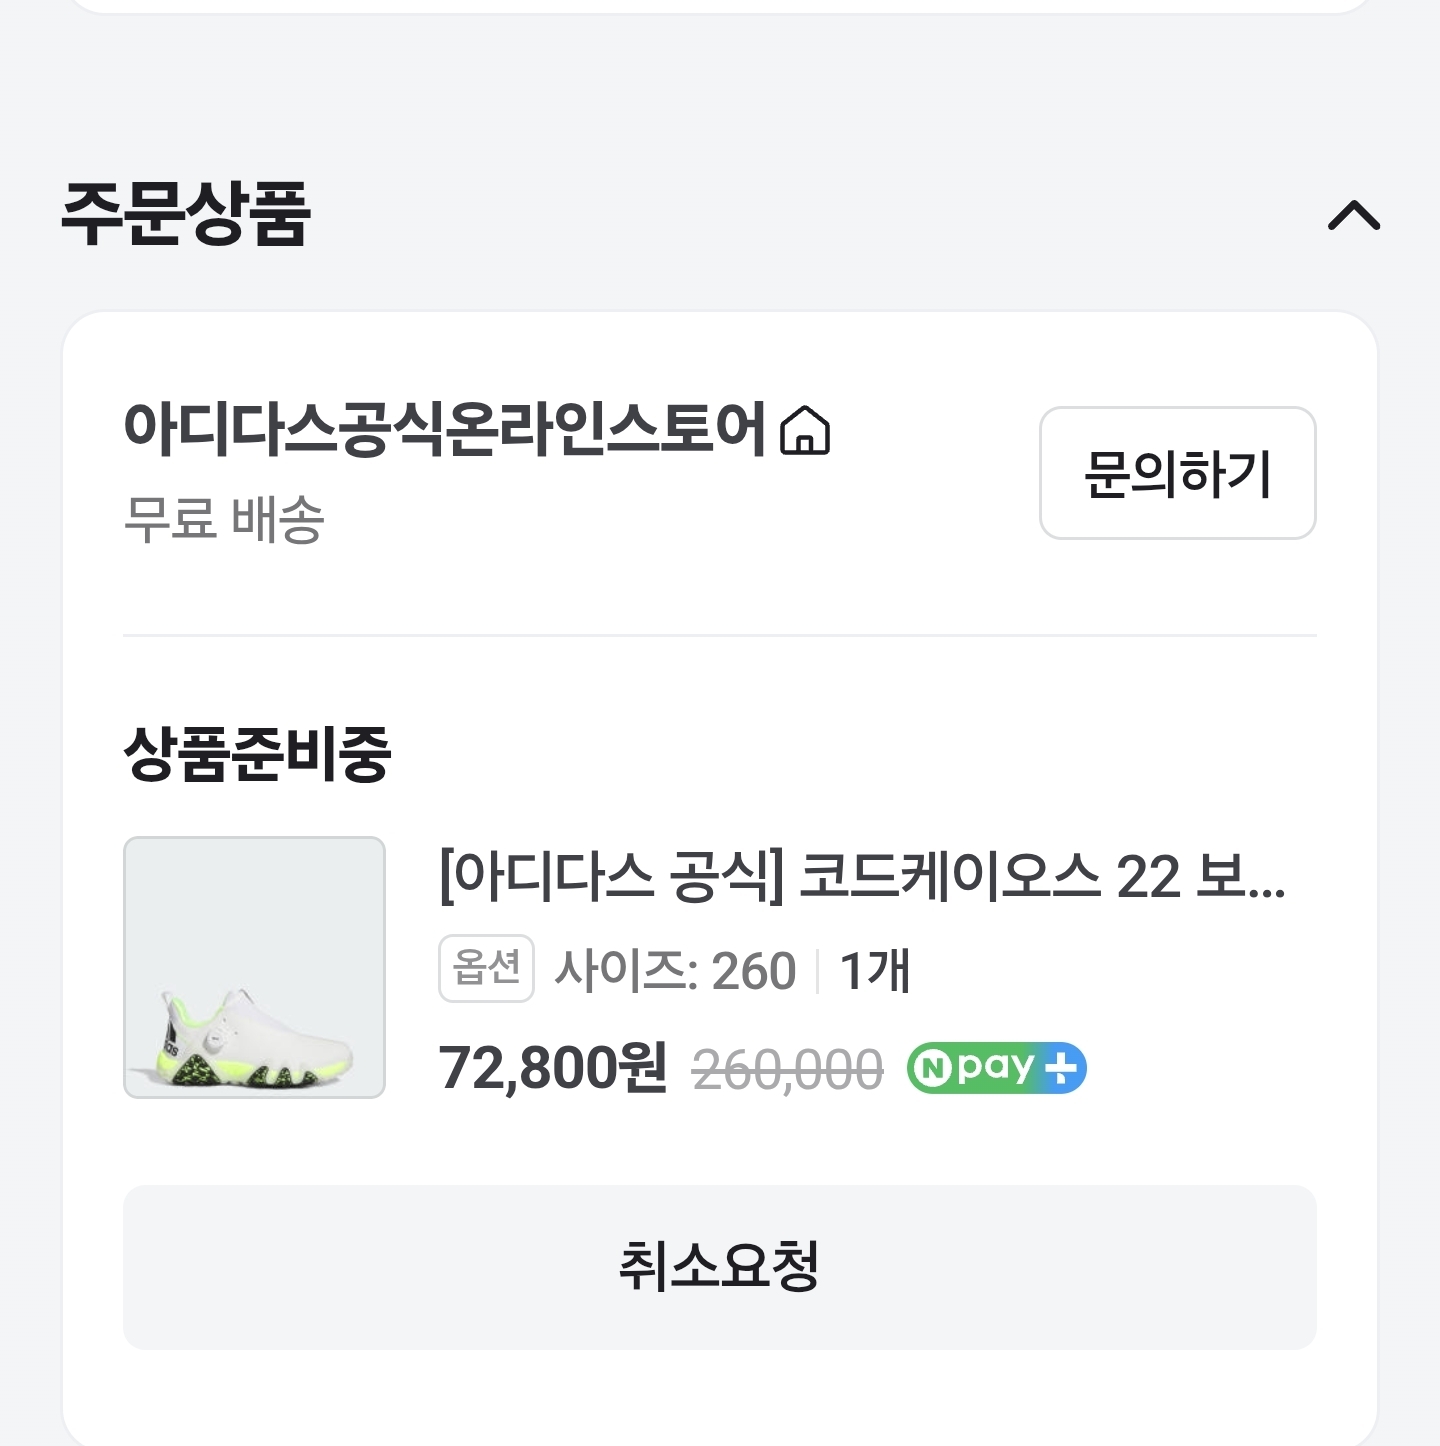The width and height of the screenshot is (1440, 1446).
Task: Click the 상품준비중 status label
Action: [256, 754]
